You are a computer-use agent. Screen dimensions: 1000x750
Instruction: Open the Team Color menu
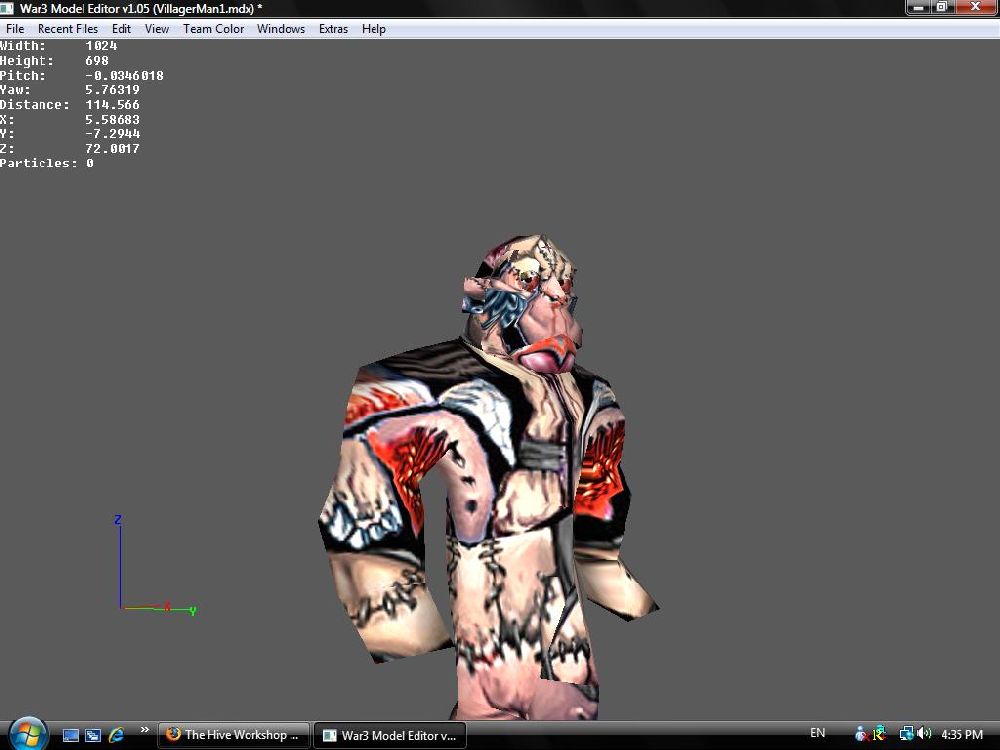pyautogui.click(x=213, y=29)
